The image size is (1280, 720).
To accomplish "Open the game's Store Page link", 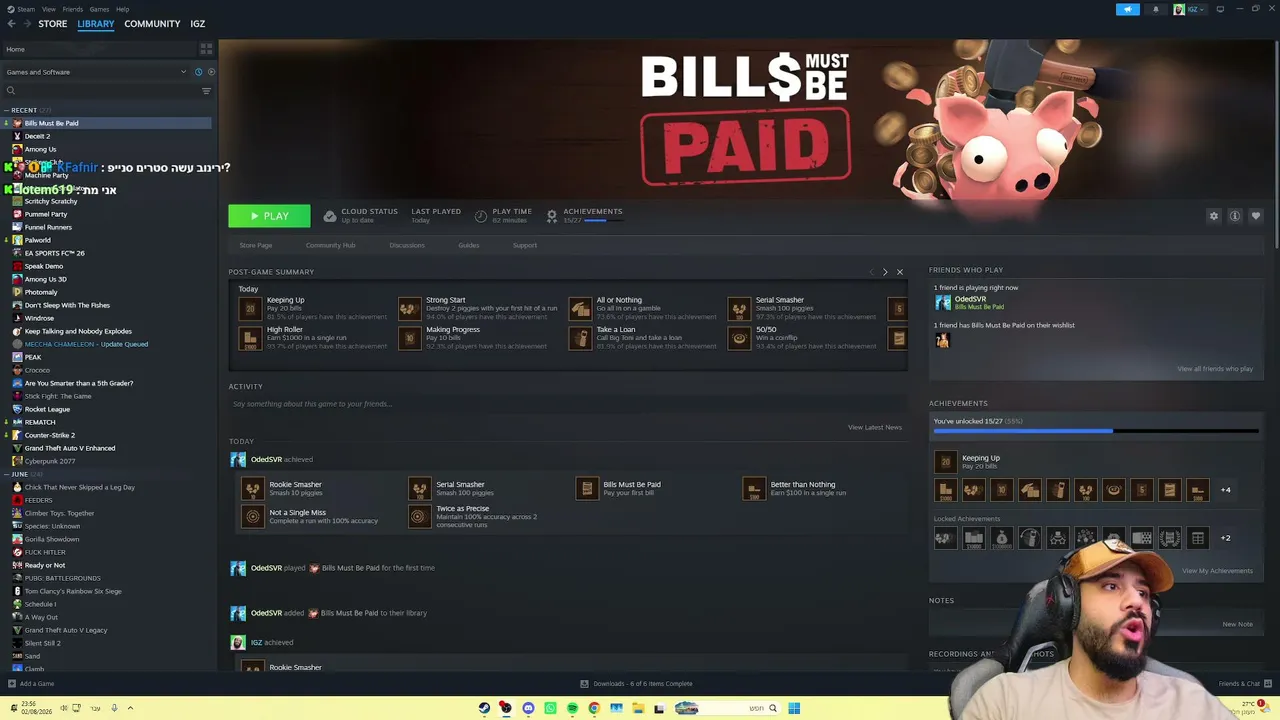I will coord(256,245).
